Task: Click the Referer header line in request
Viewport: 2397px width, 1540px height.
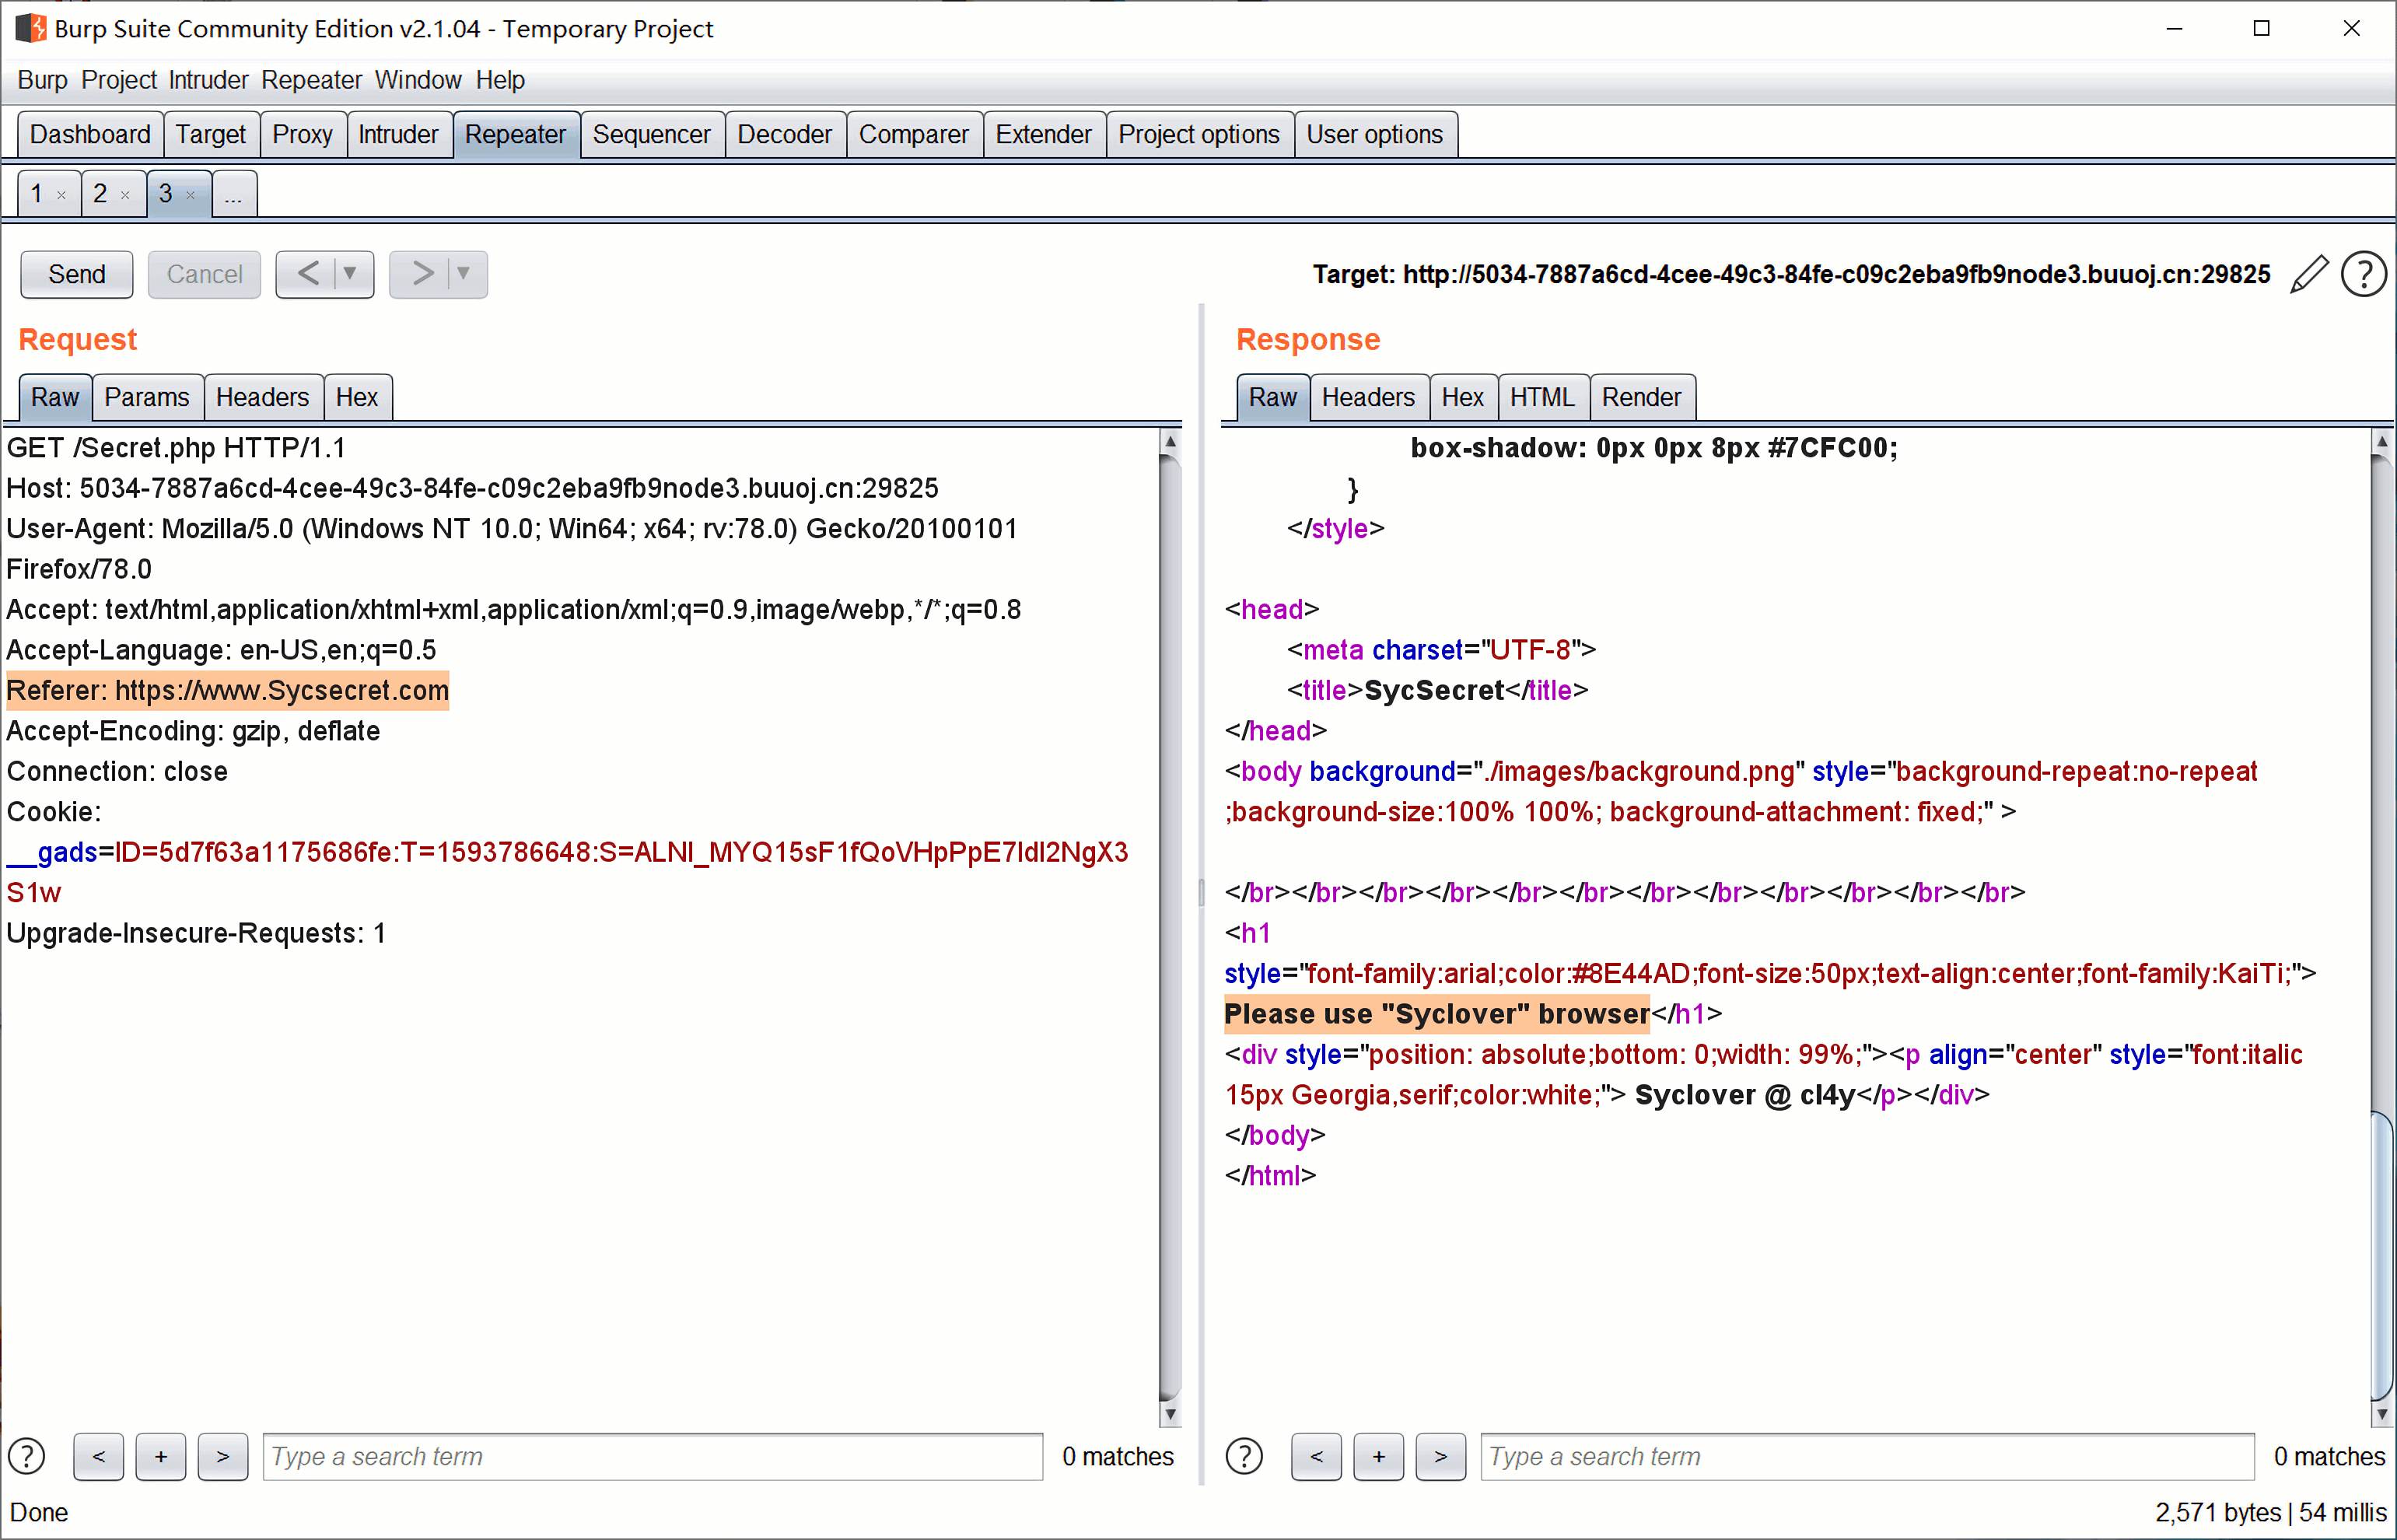Action: [x=228, y=690]
